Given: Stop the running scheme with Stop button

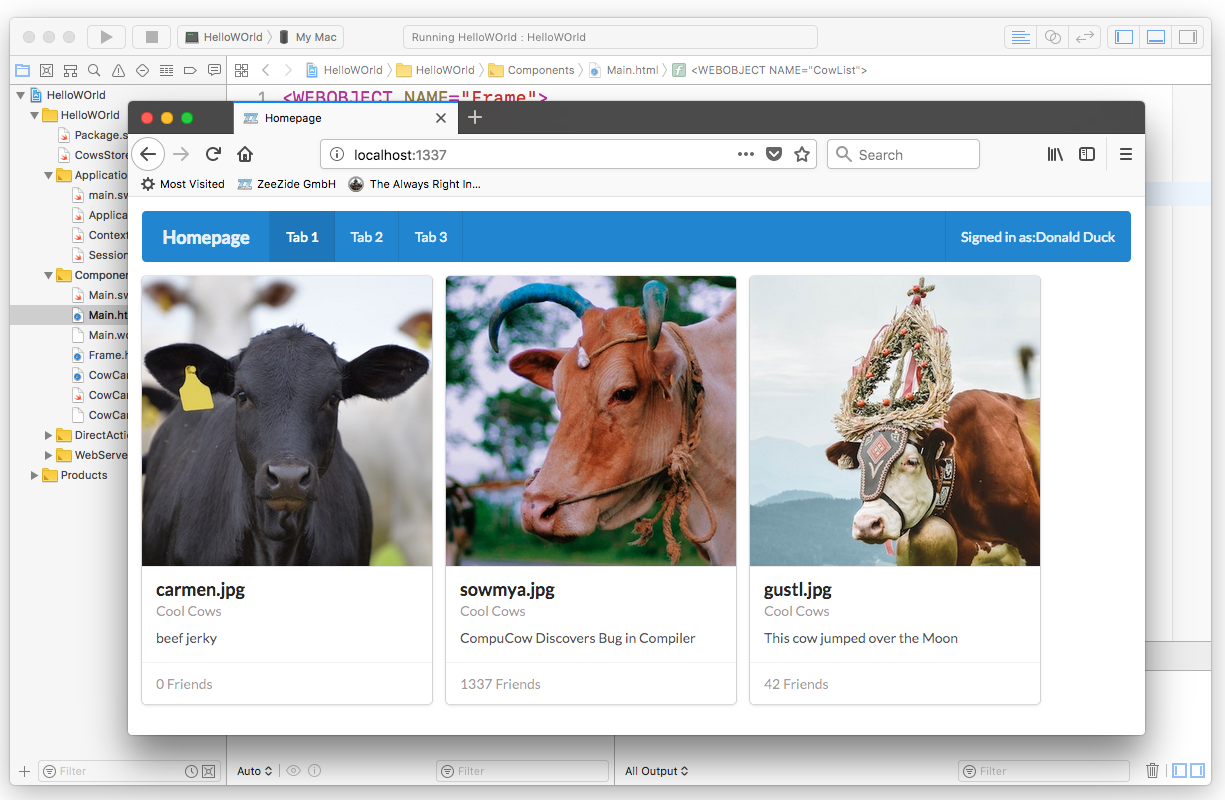Looking at the screenshot, I should [x=152, y=37].
